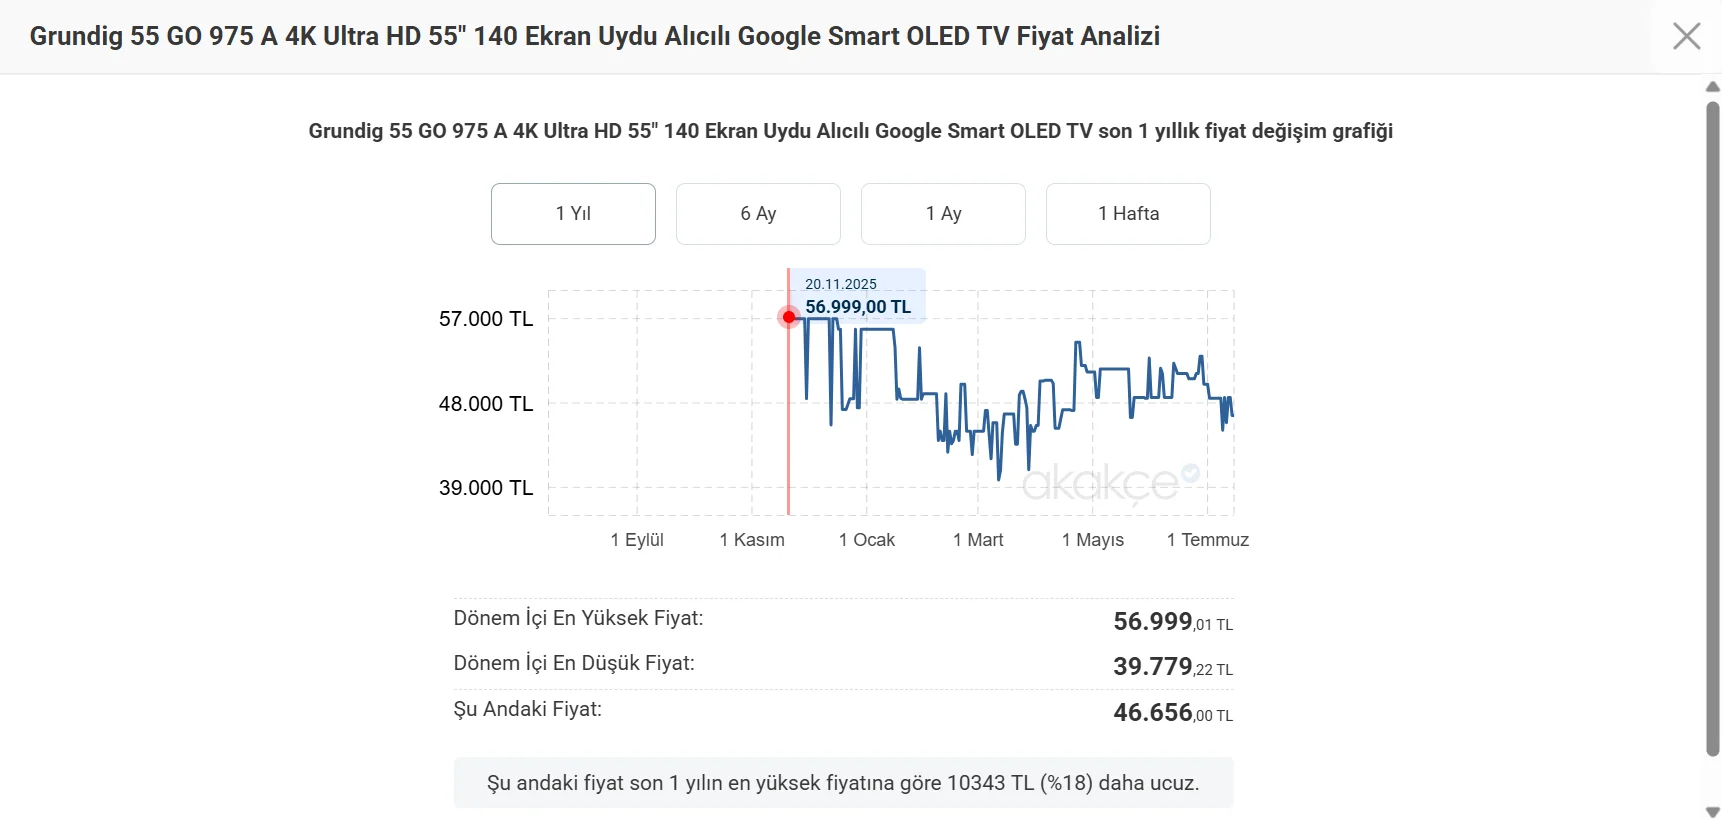Click the akakçe watermark logo
Viewport: 1722px width, 820px height.
tap(1110, 483)
